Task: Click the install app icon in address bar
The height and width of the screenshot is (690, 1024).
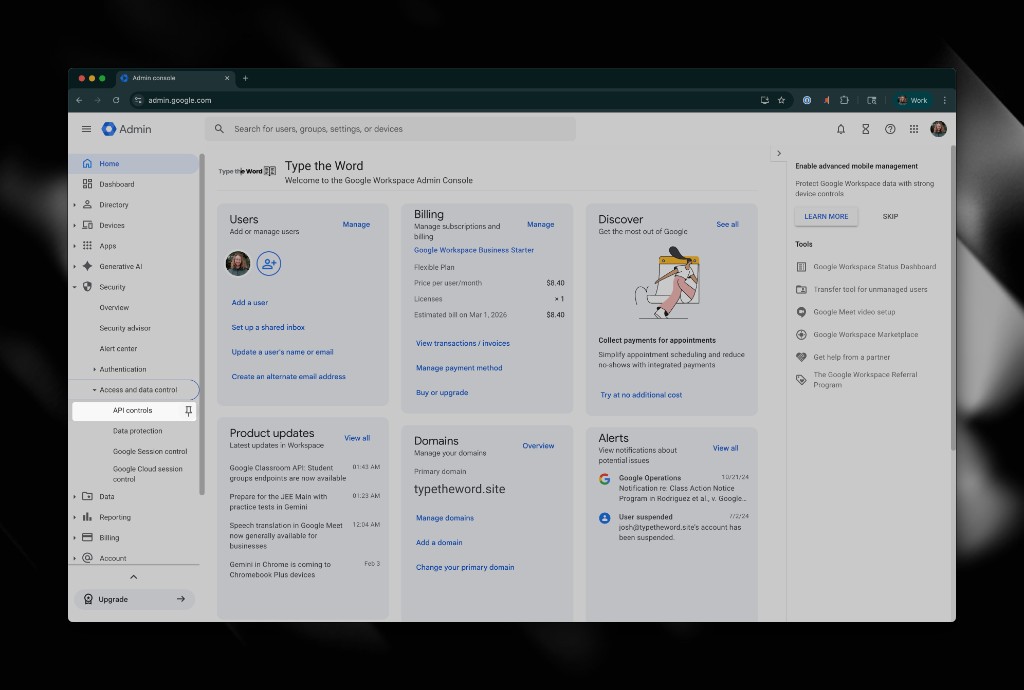Action: coord(764,101)
